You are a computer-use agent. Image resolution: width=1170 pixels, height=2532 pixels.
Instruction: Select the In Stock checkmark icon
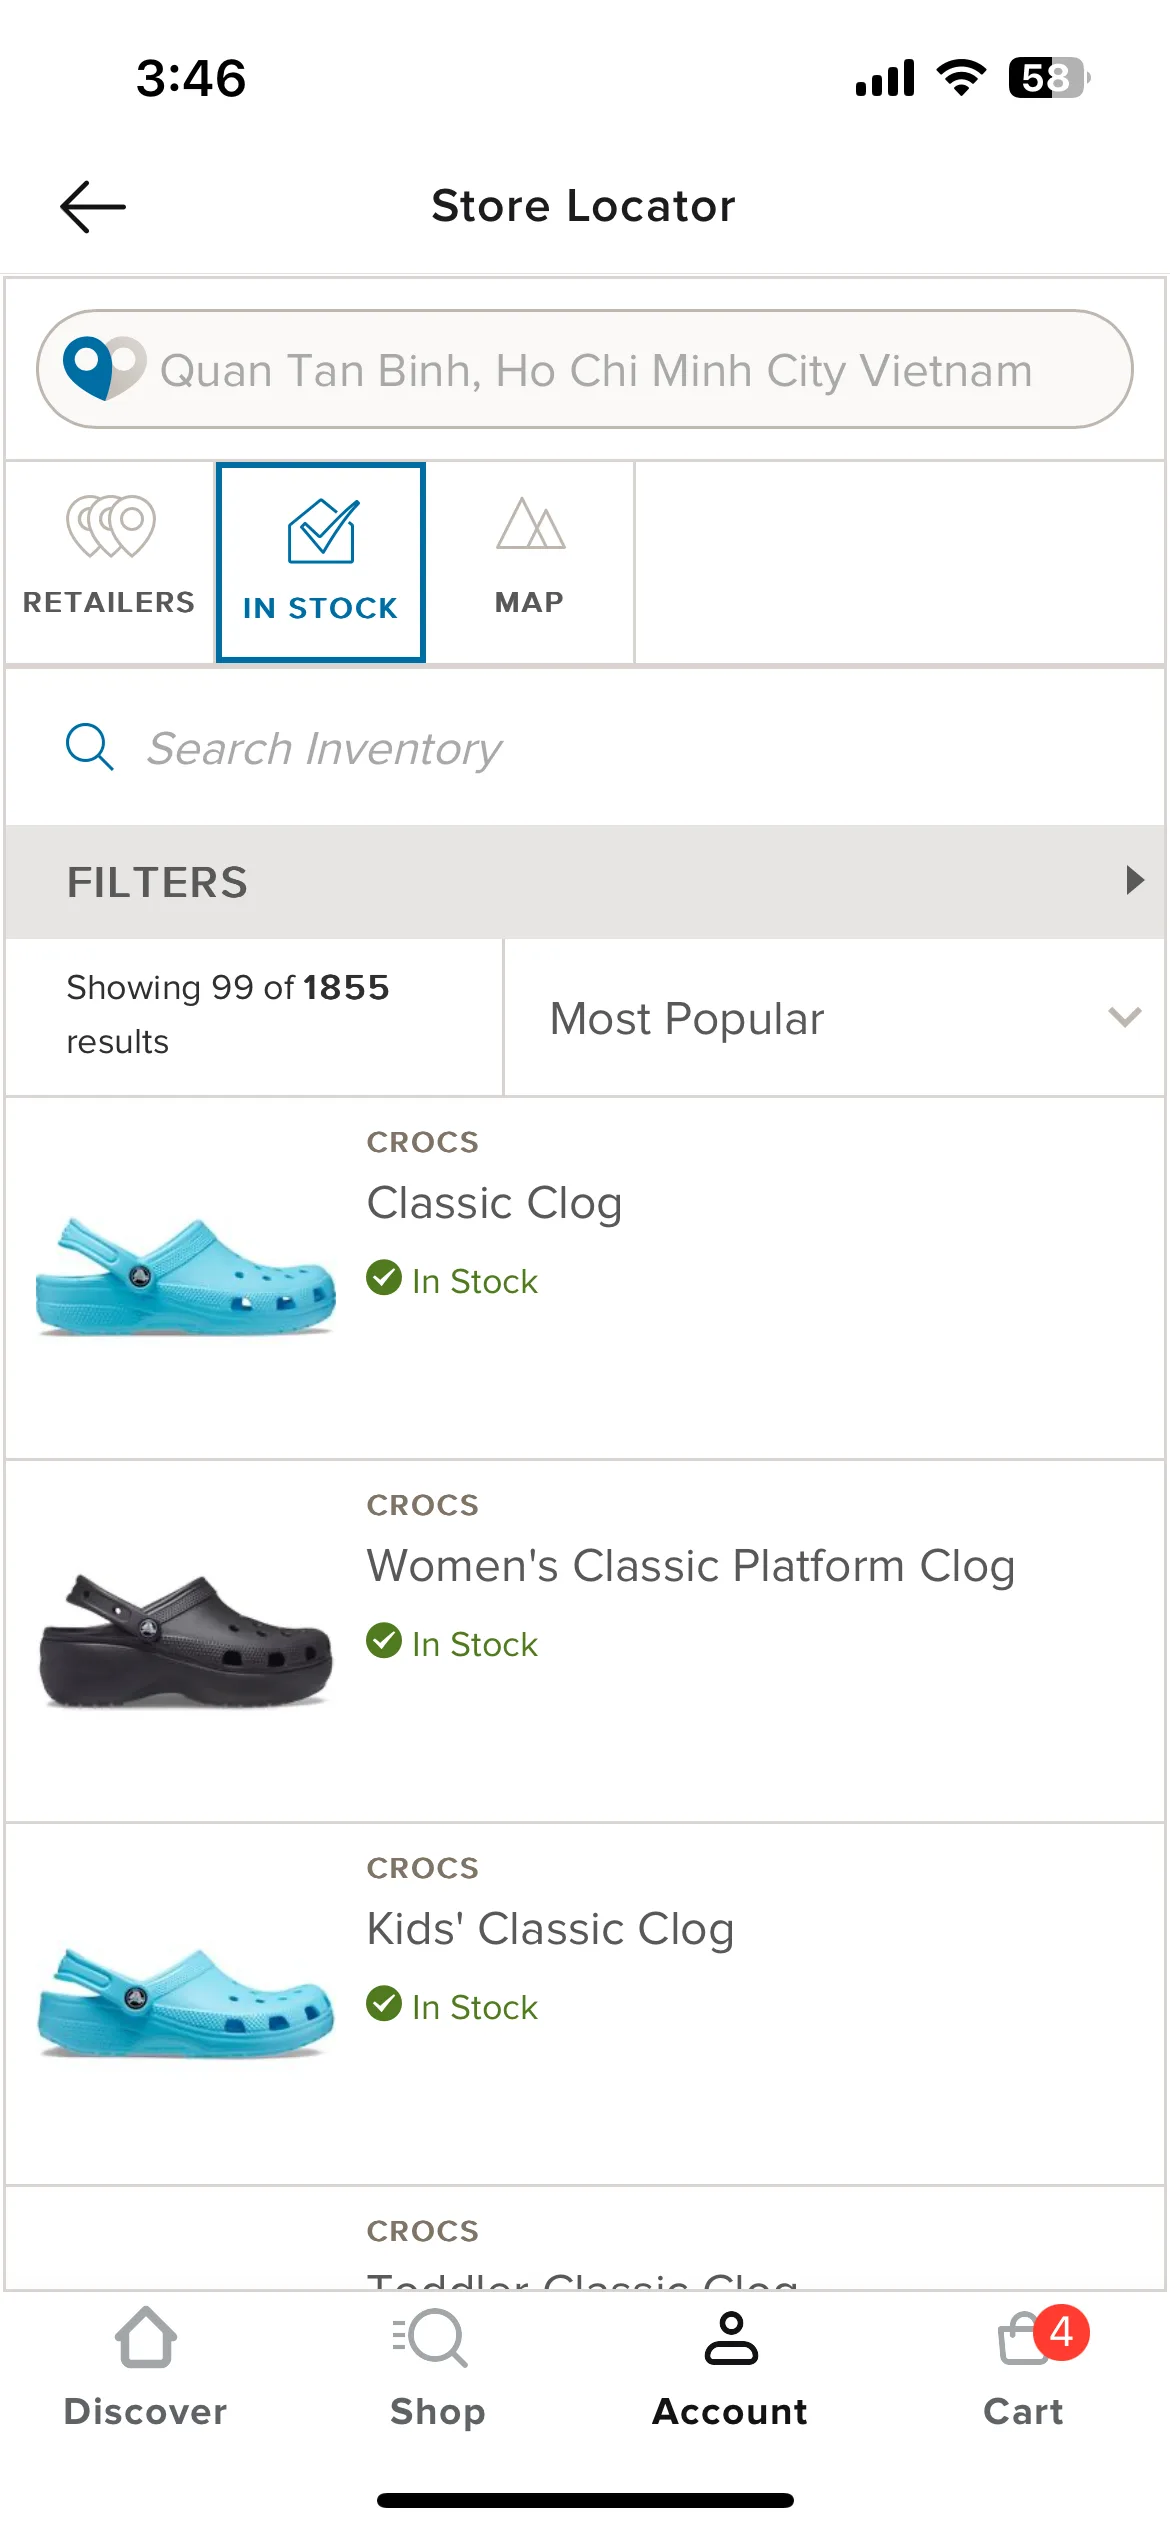click(x=322, y=531)
